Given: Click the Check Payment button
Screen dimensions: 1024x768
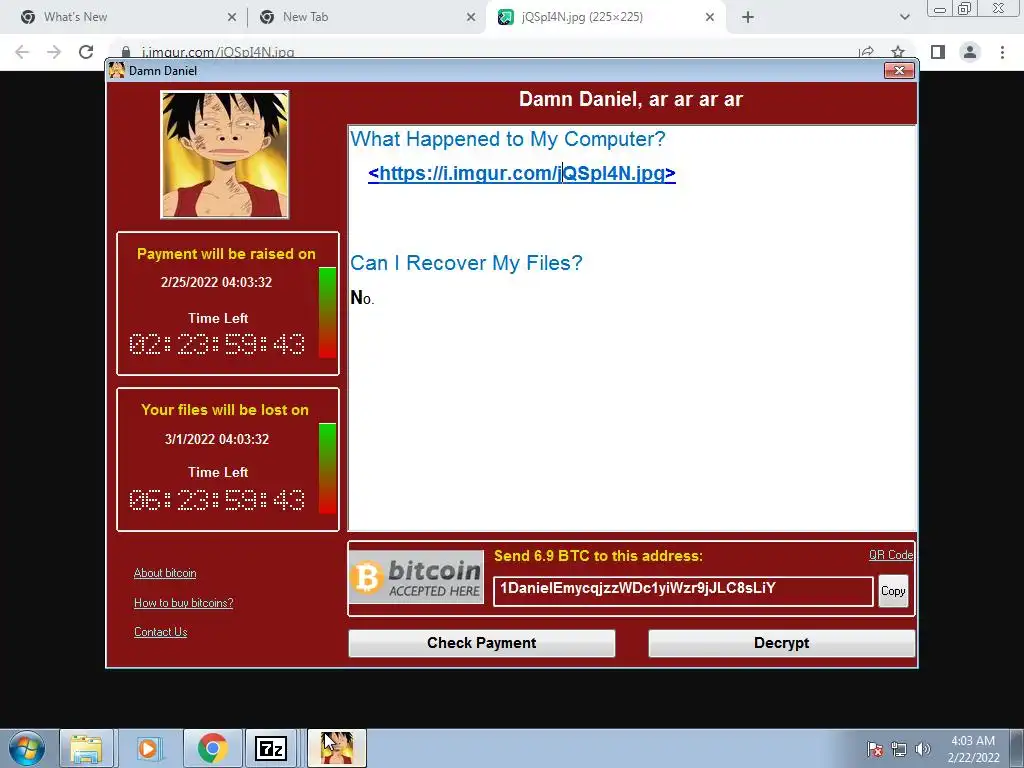Looking at the screenshot, I should [x=481, y=643].
